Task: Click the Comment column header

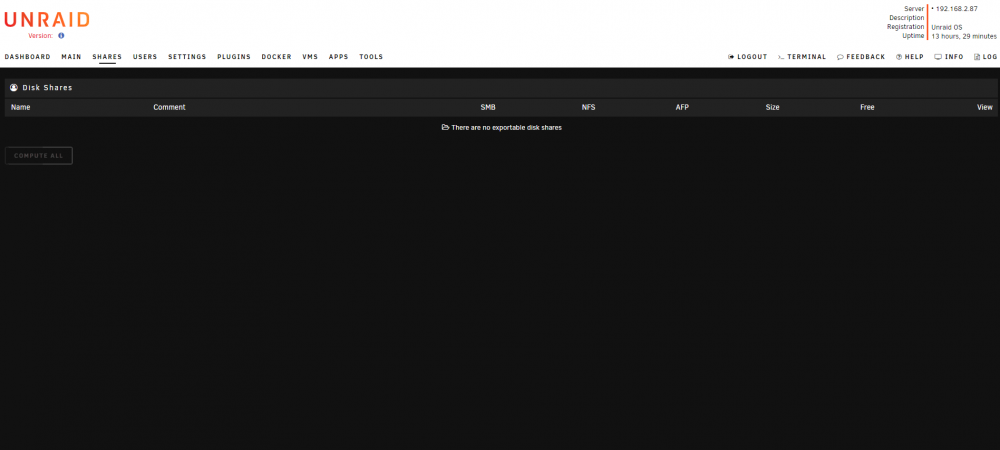Action: click(169, 107)
